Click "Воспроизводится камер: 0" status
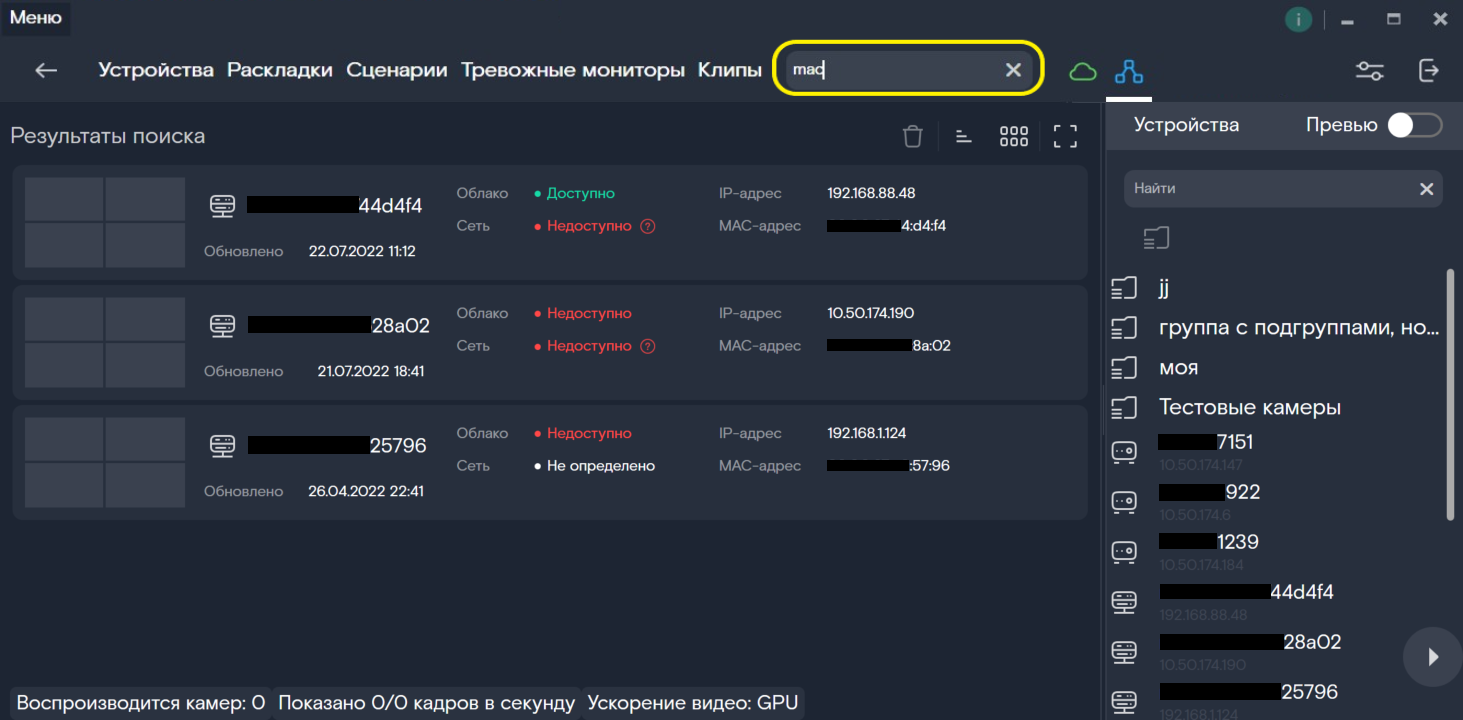The image size is (1463, 720). [x=141, y=703]
